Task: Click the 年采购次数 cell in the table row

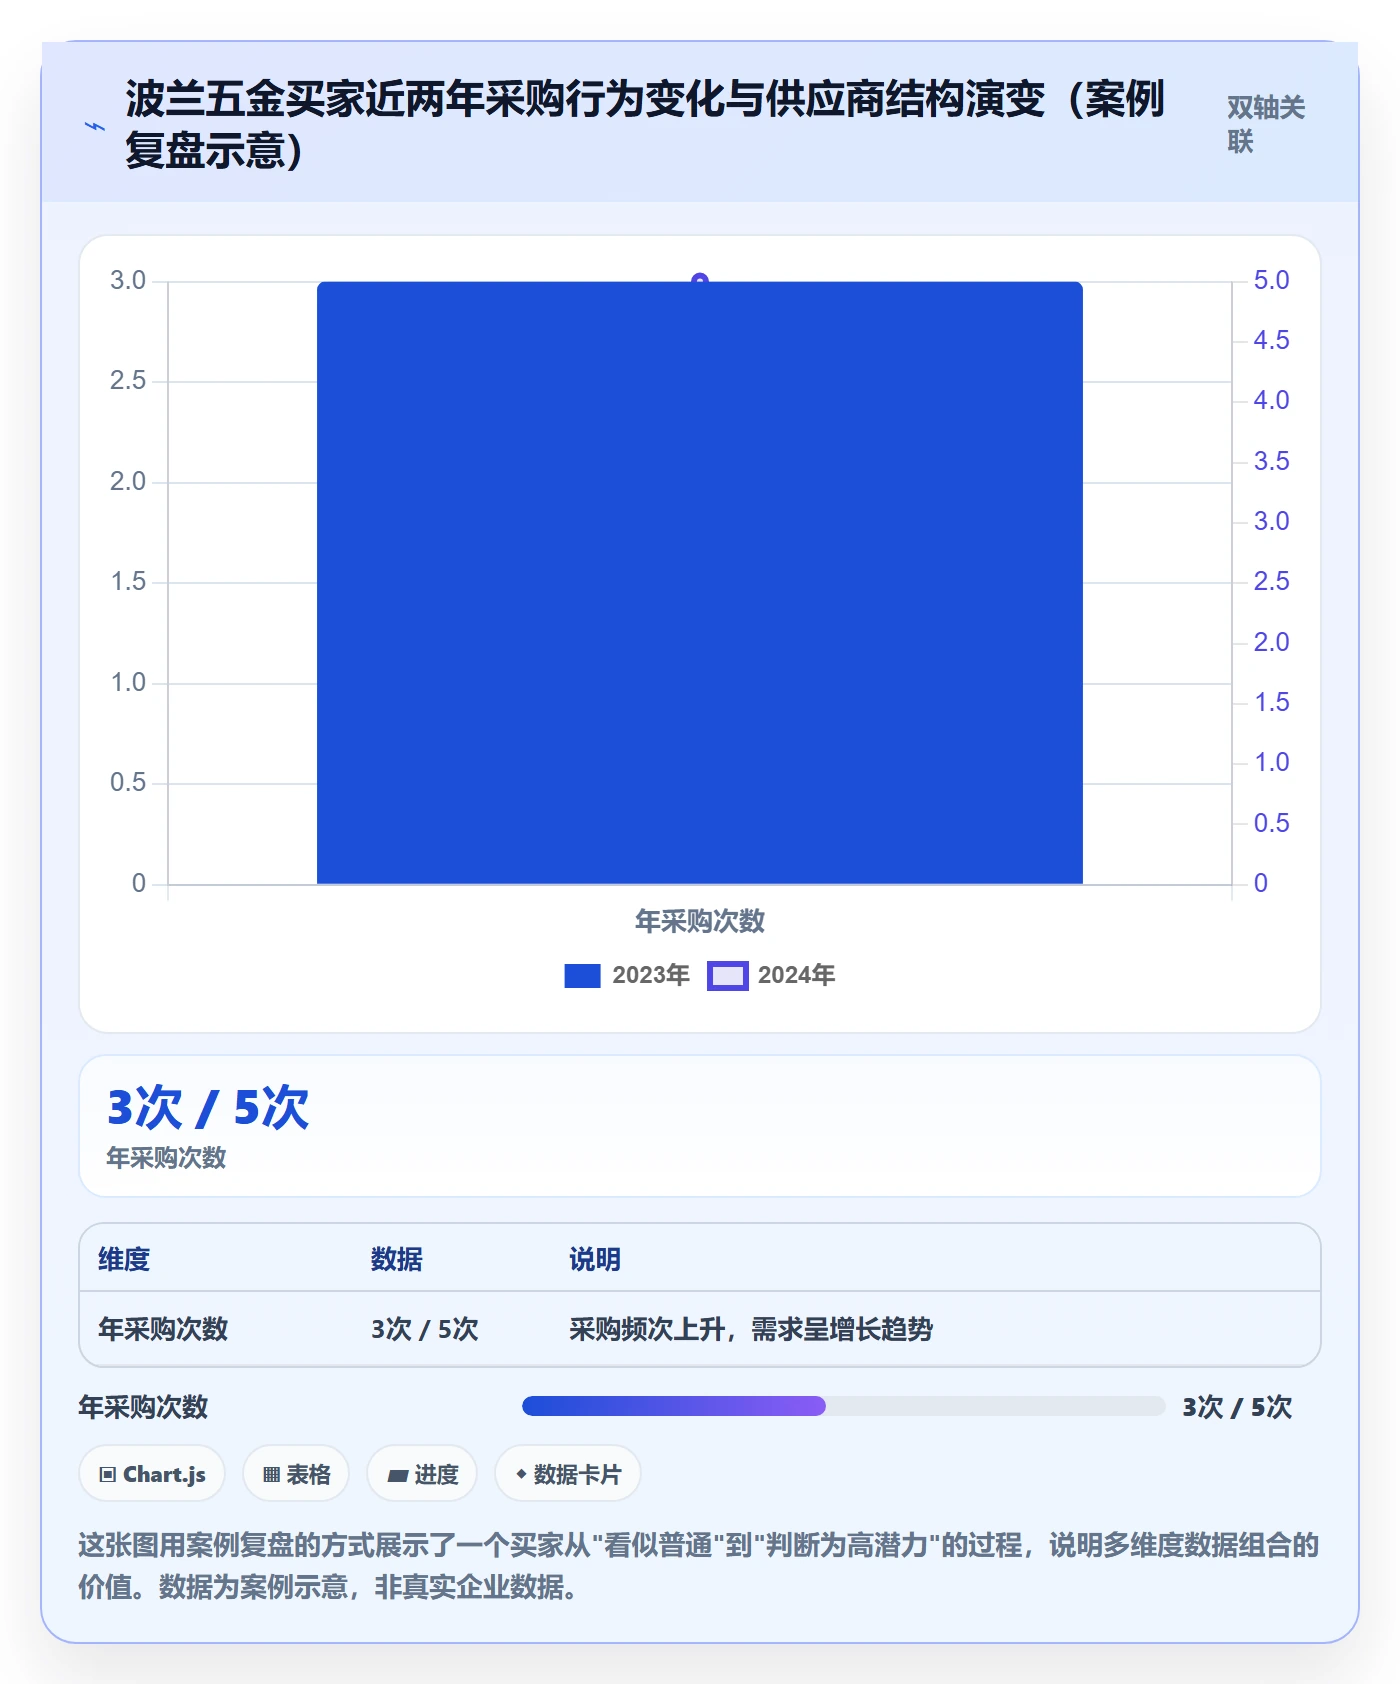Action: coord(163,1329)
